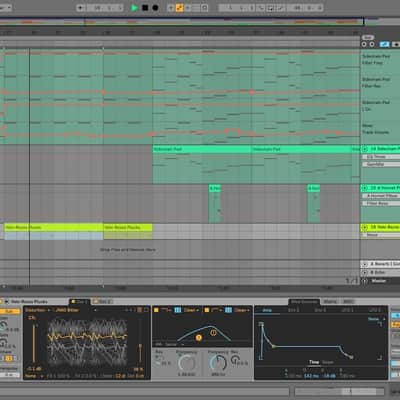This screenshot has width=400, height=400.
Task: Unfold the A Reverb return track
Action: [364, 264]
